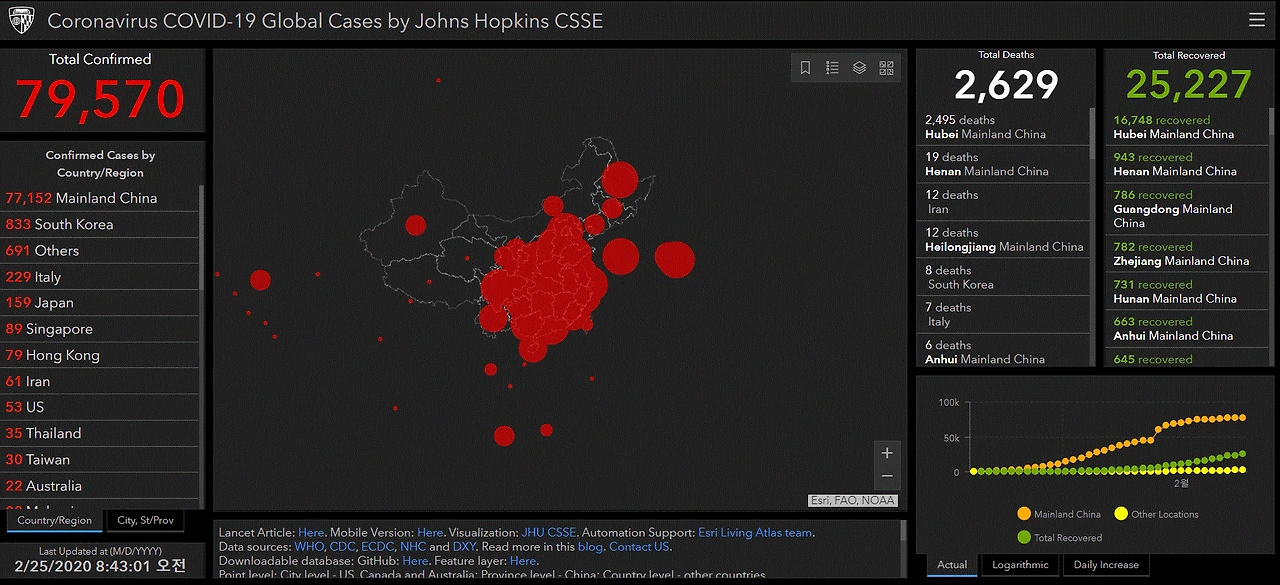
Task: Open the map layers icon
Action: coord(859,68)
